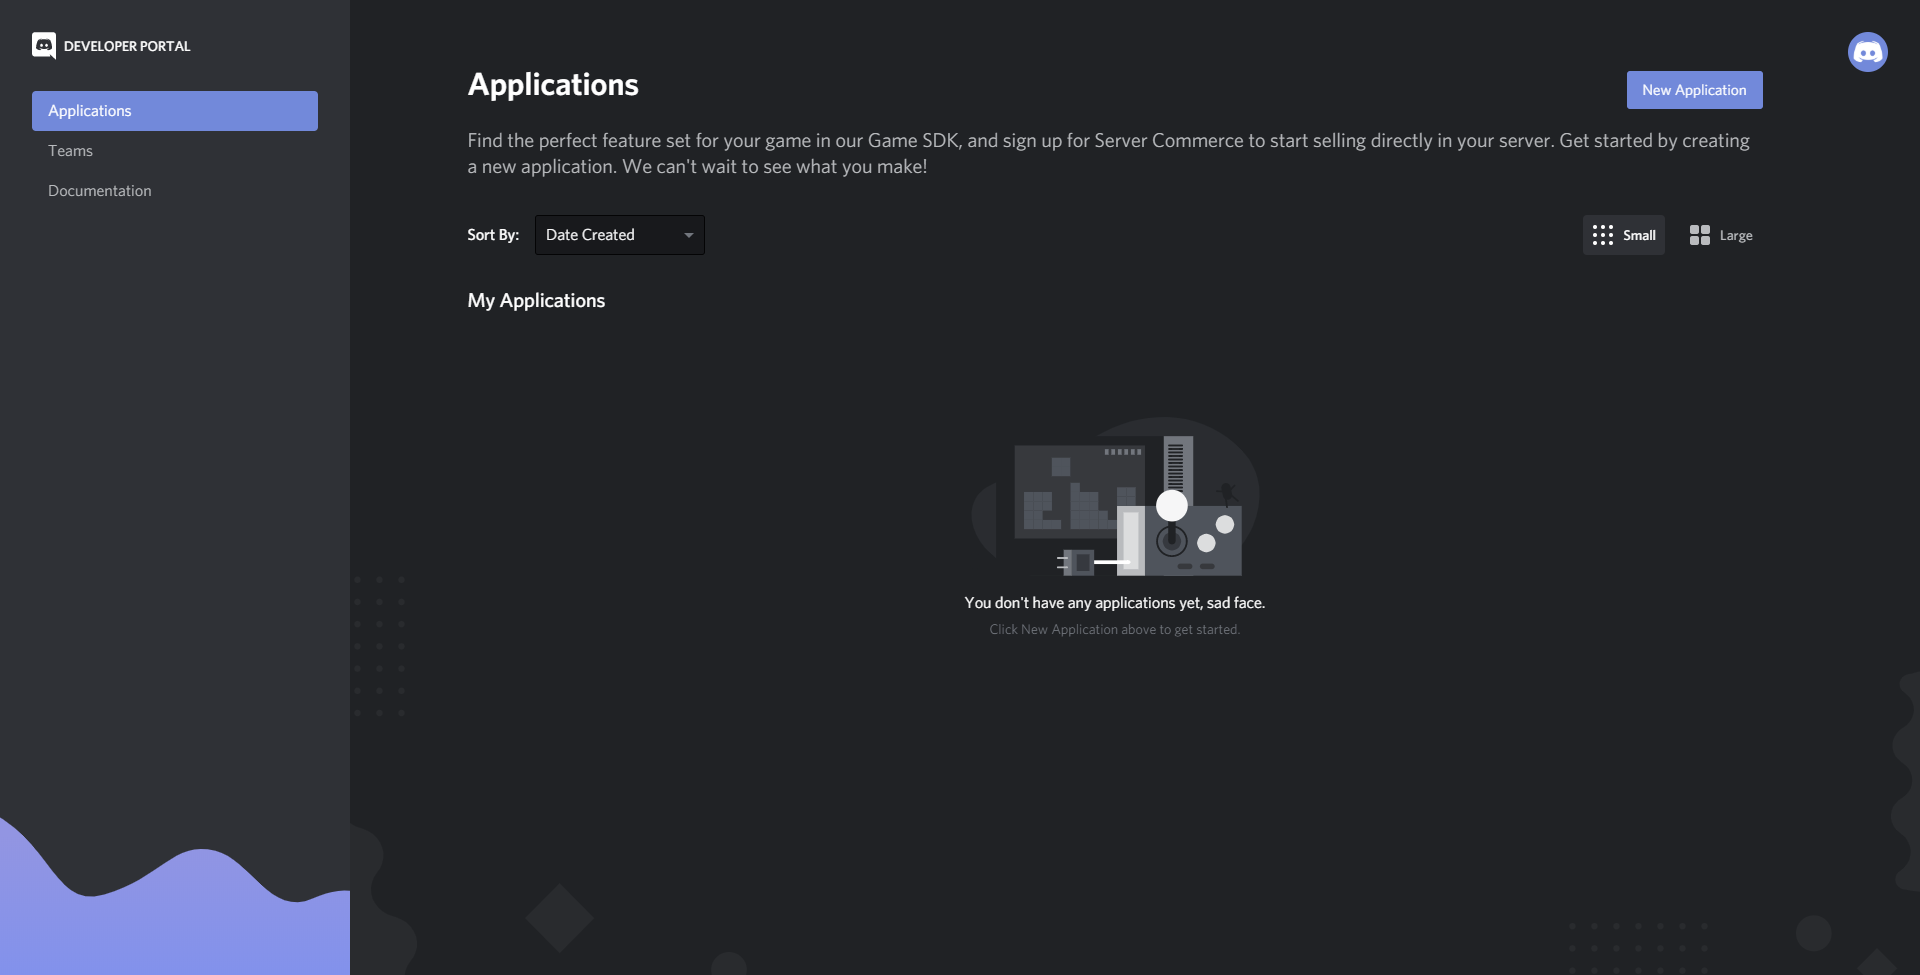The height and width of the screenshot is (975, 1920).
Task: Click 'You don't have any applications yet' message
Action: [1115, 603]
